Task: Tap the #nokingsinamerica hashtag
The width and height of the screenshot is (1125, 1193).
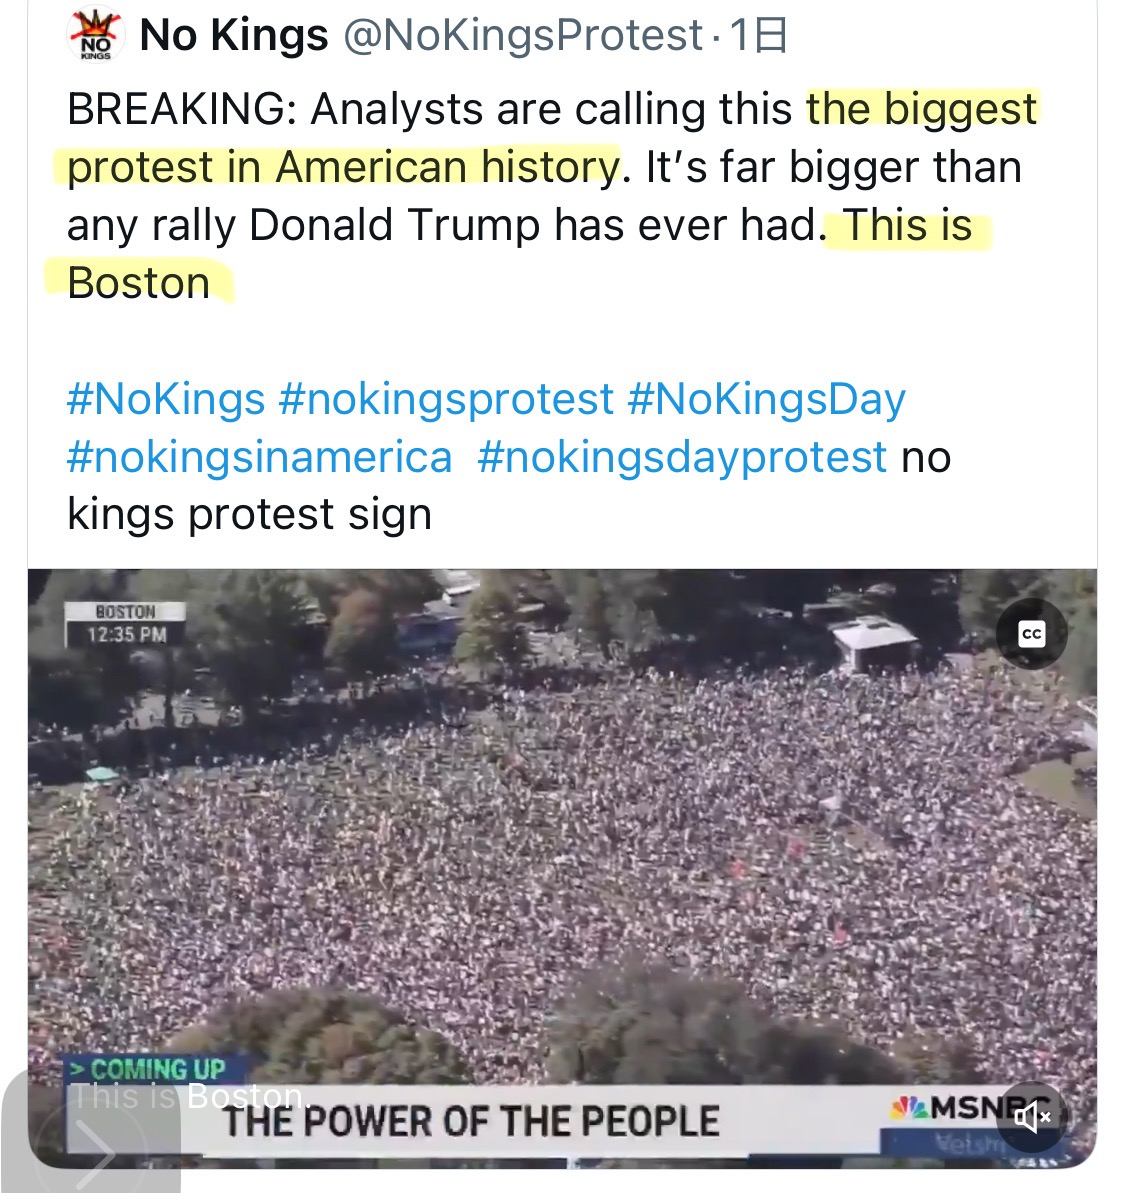Action: pyautogui.click(x=260, y=457)
